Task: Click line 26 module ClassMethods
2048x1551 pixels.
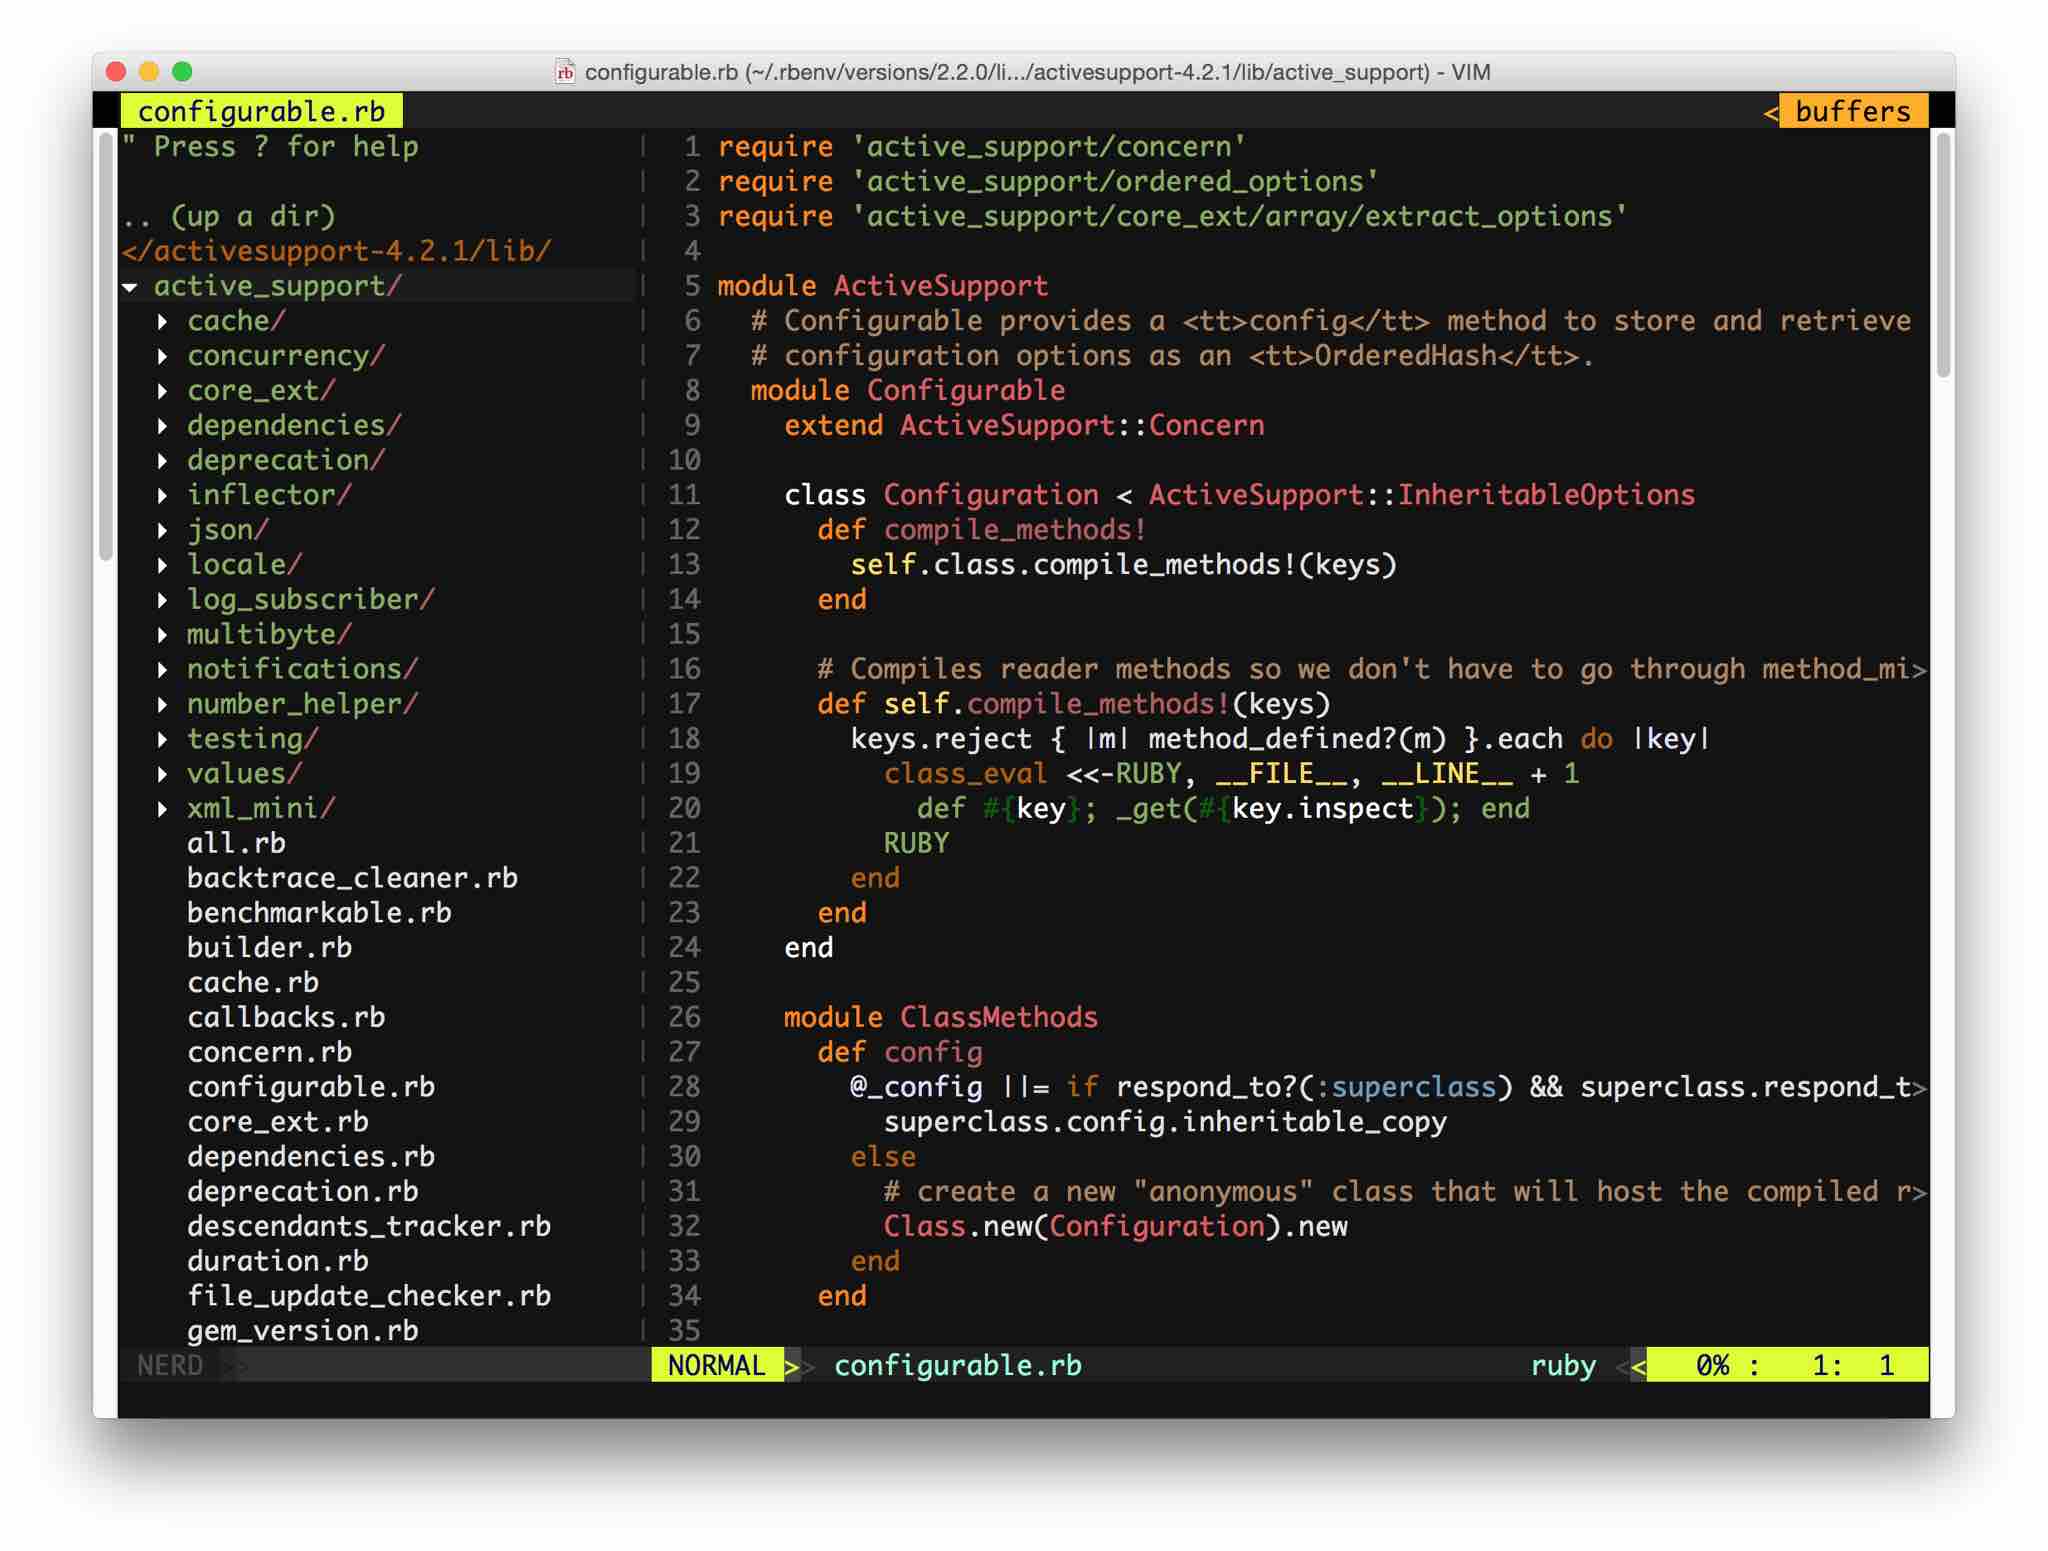Action: tap(940, 1018)
